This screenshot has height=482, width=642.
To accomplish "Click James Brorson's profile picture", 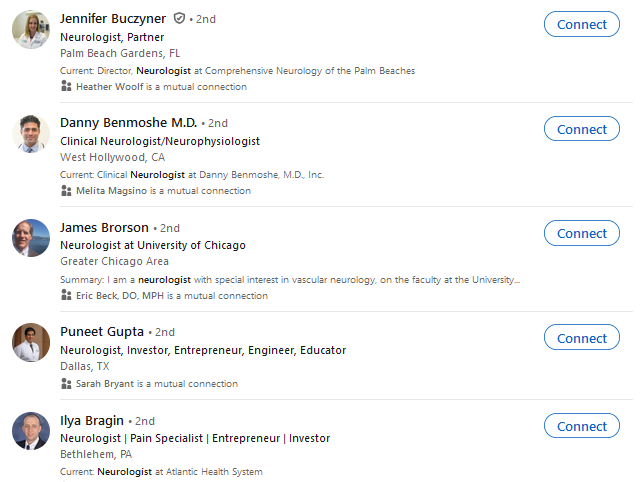I will point(31,238).
